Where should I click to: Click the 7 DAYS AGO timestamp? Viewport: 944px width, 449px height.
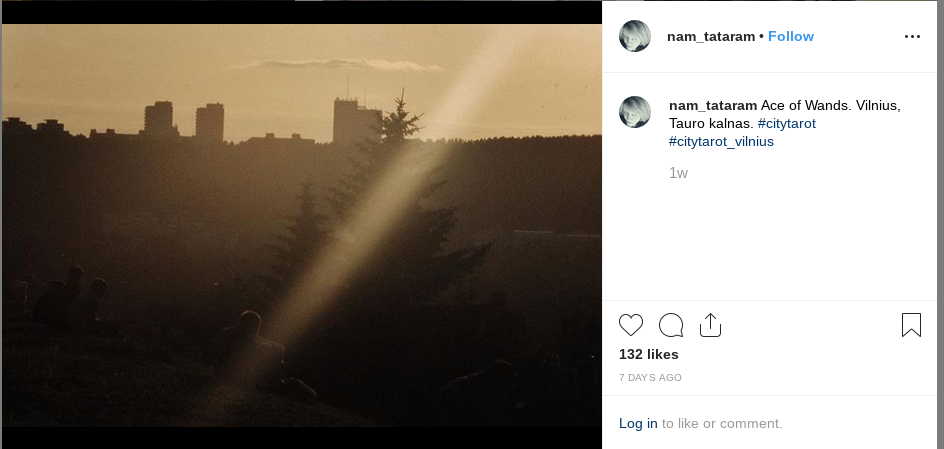(650, 378)
